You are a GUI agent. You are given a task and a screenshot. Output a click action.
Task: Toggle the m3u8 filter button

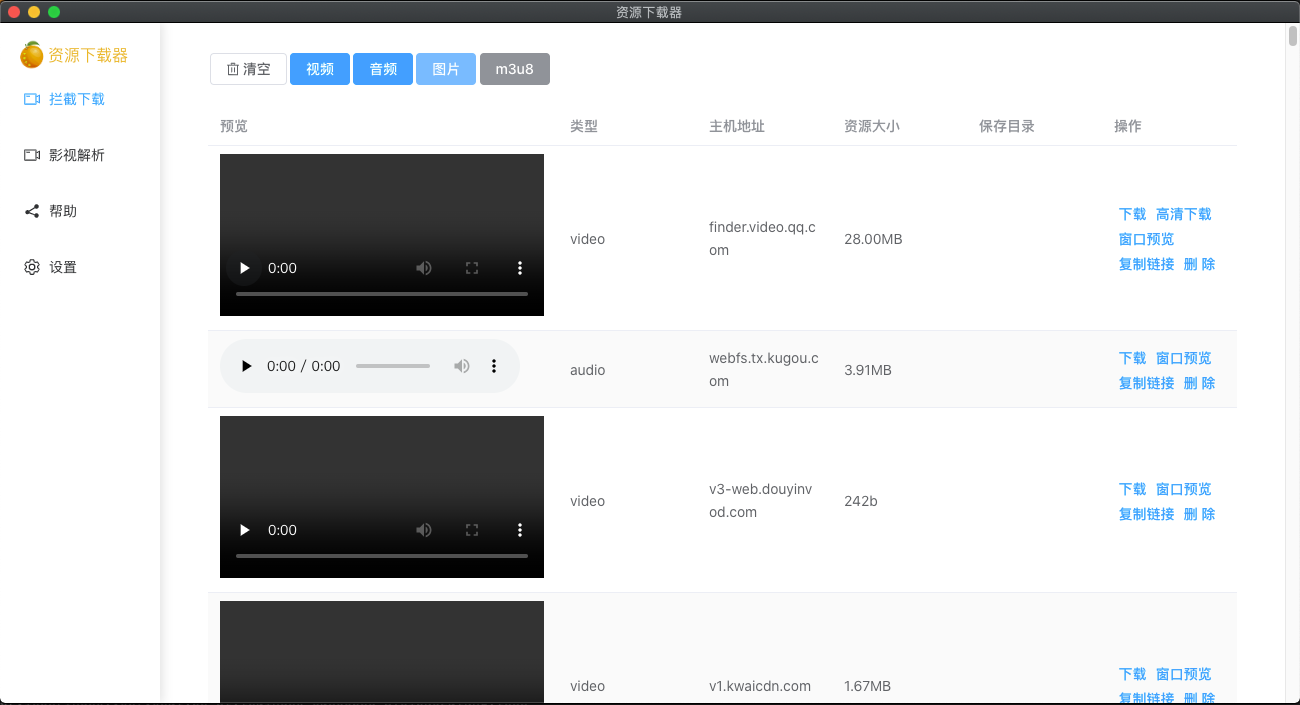[515, 69]
